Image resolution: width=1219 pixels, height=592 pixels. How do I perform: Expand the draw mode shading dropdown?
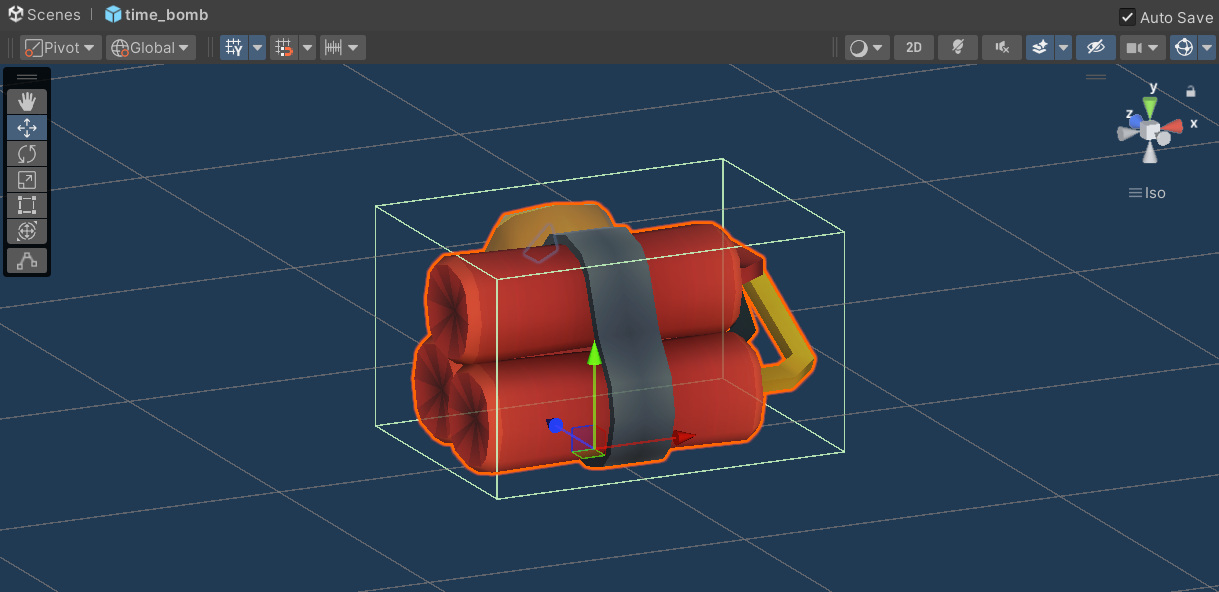tap(866, 48)
